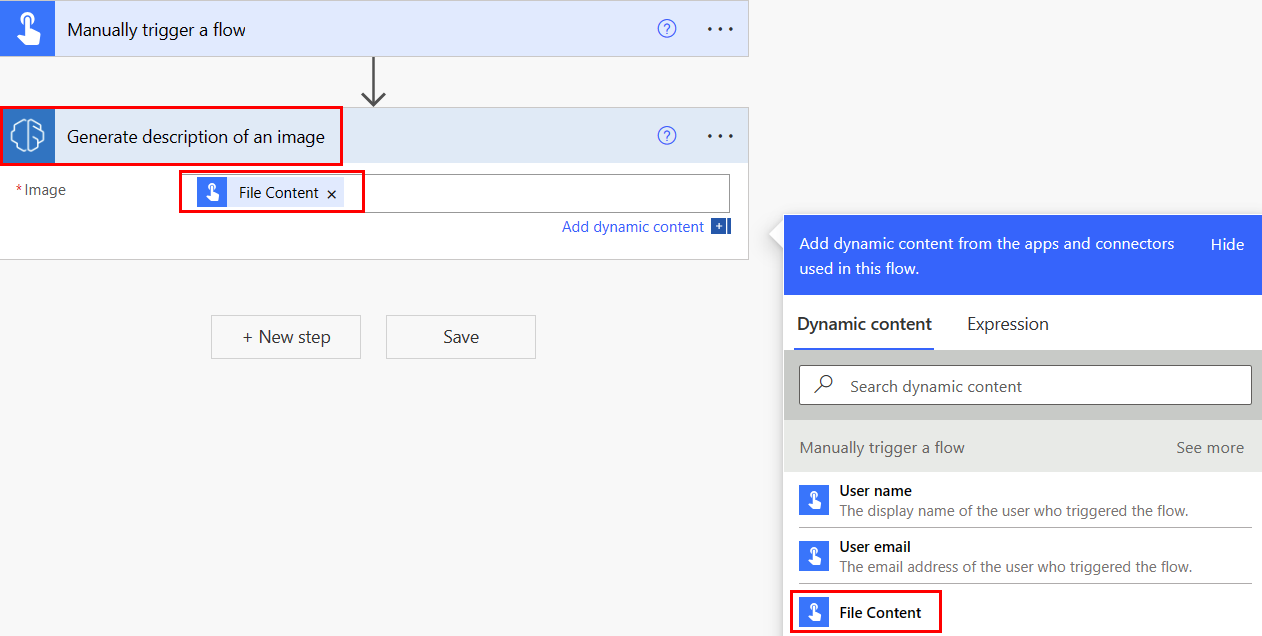The height and width of the screenshot is (636, 1262).
Task: Switch to the Dynamic content tab
Action: click(864, 324)
